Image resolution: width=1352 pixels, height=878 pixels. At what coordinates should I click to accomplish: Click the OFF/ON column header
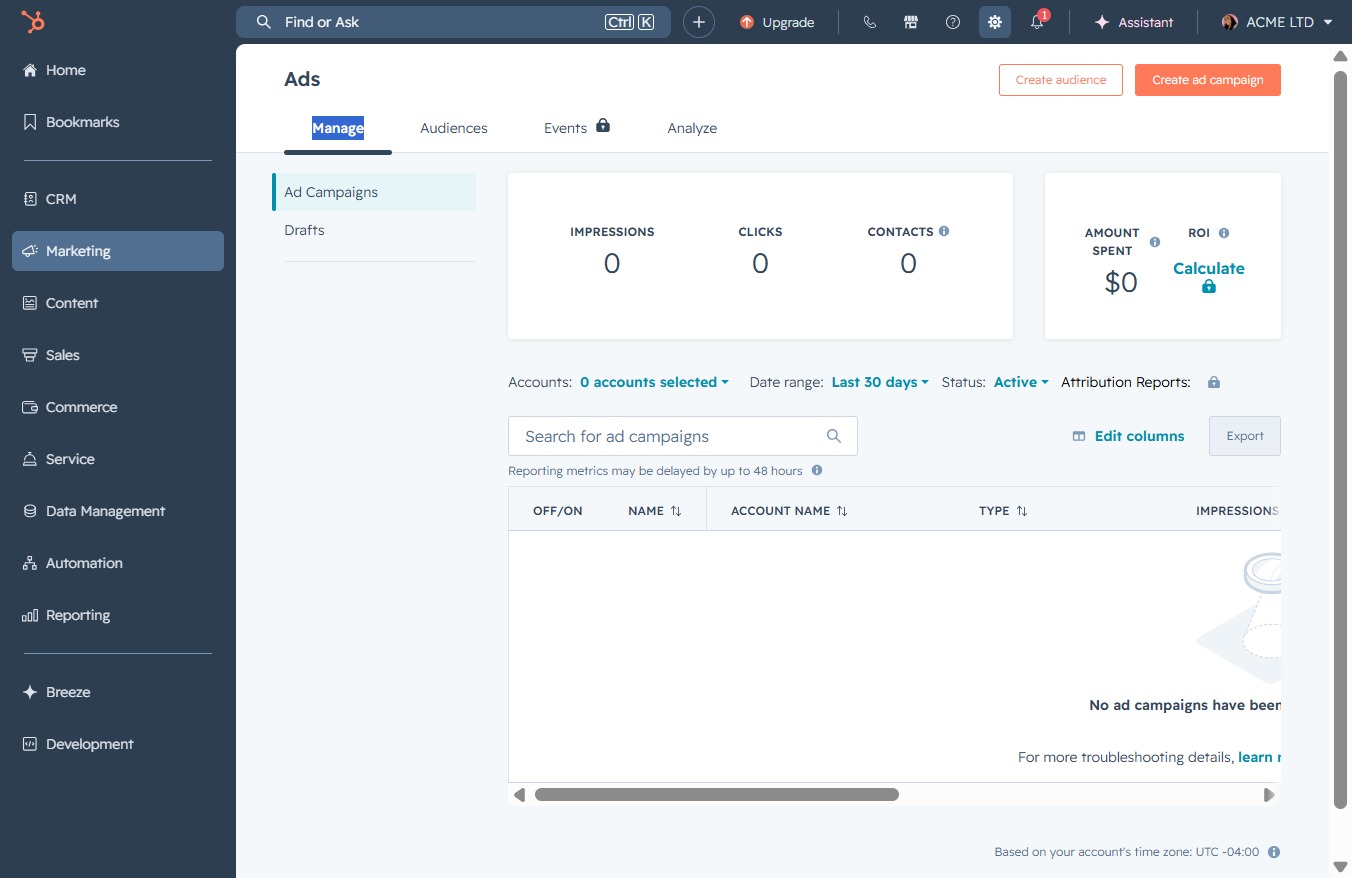click(x=557, y=511)
